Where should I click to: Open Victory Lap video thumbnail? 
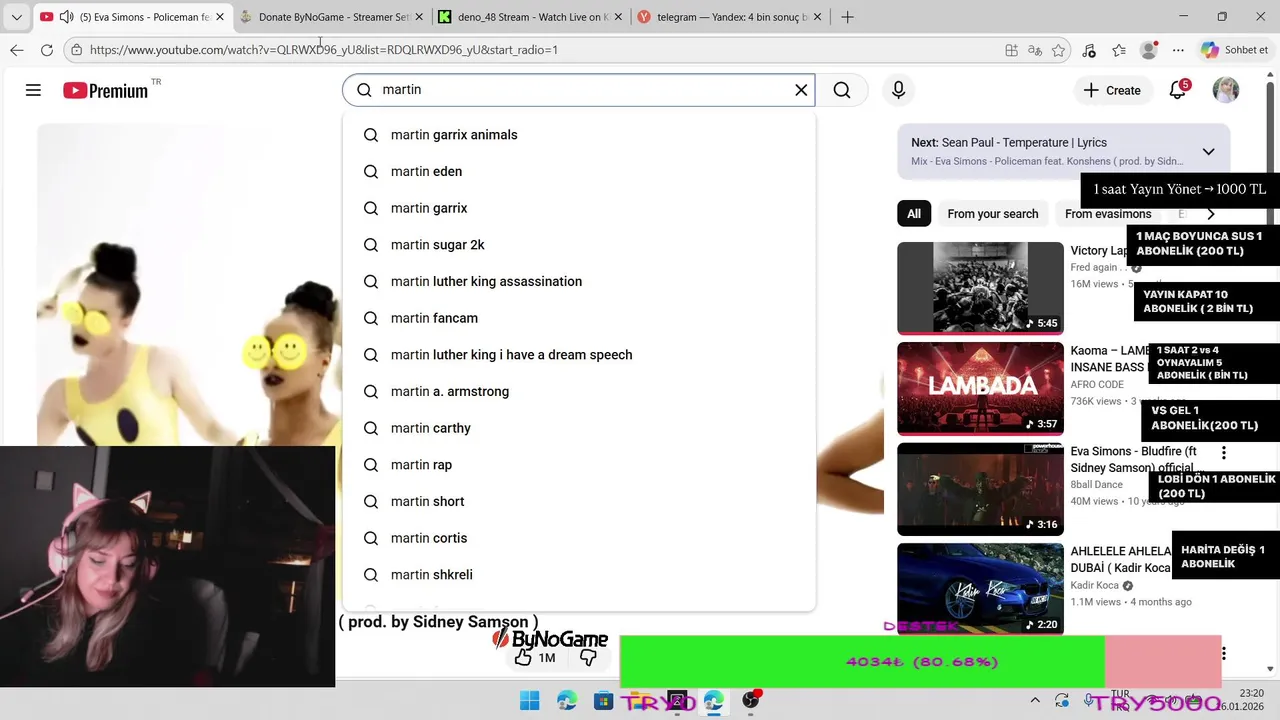pyautogui.click(x=980, y=288)
